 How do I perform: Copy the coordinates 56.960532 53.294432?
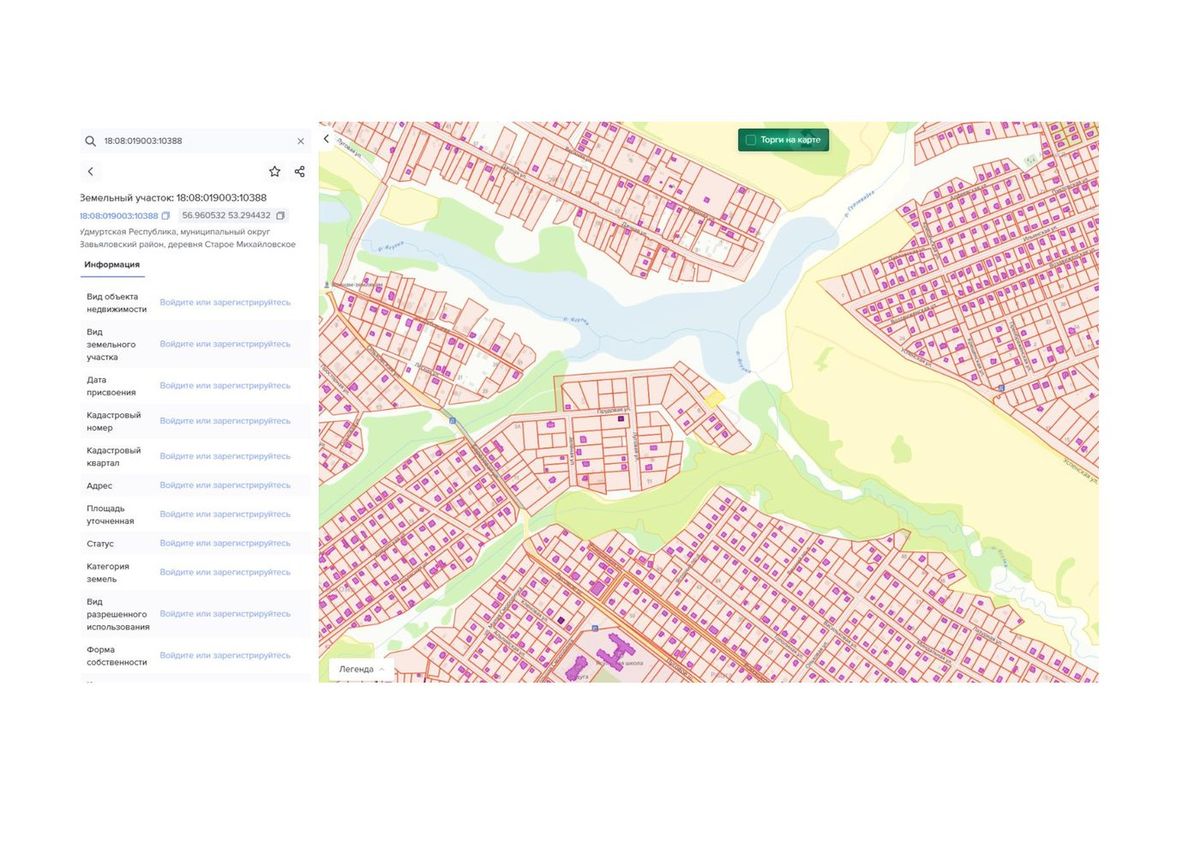point(281,216)
